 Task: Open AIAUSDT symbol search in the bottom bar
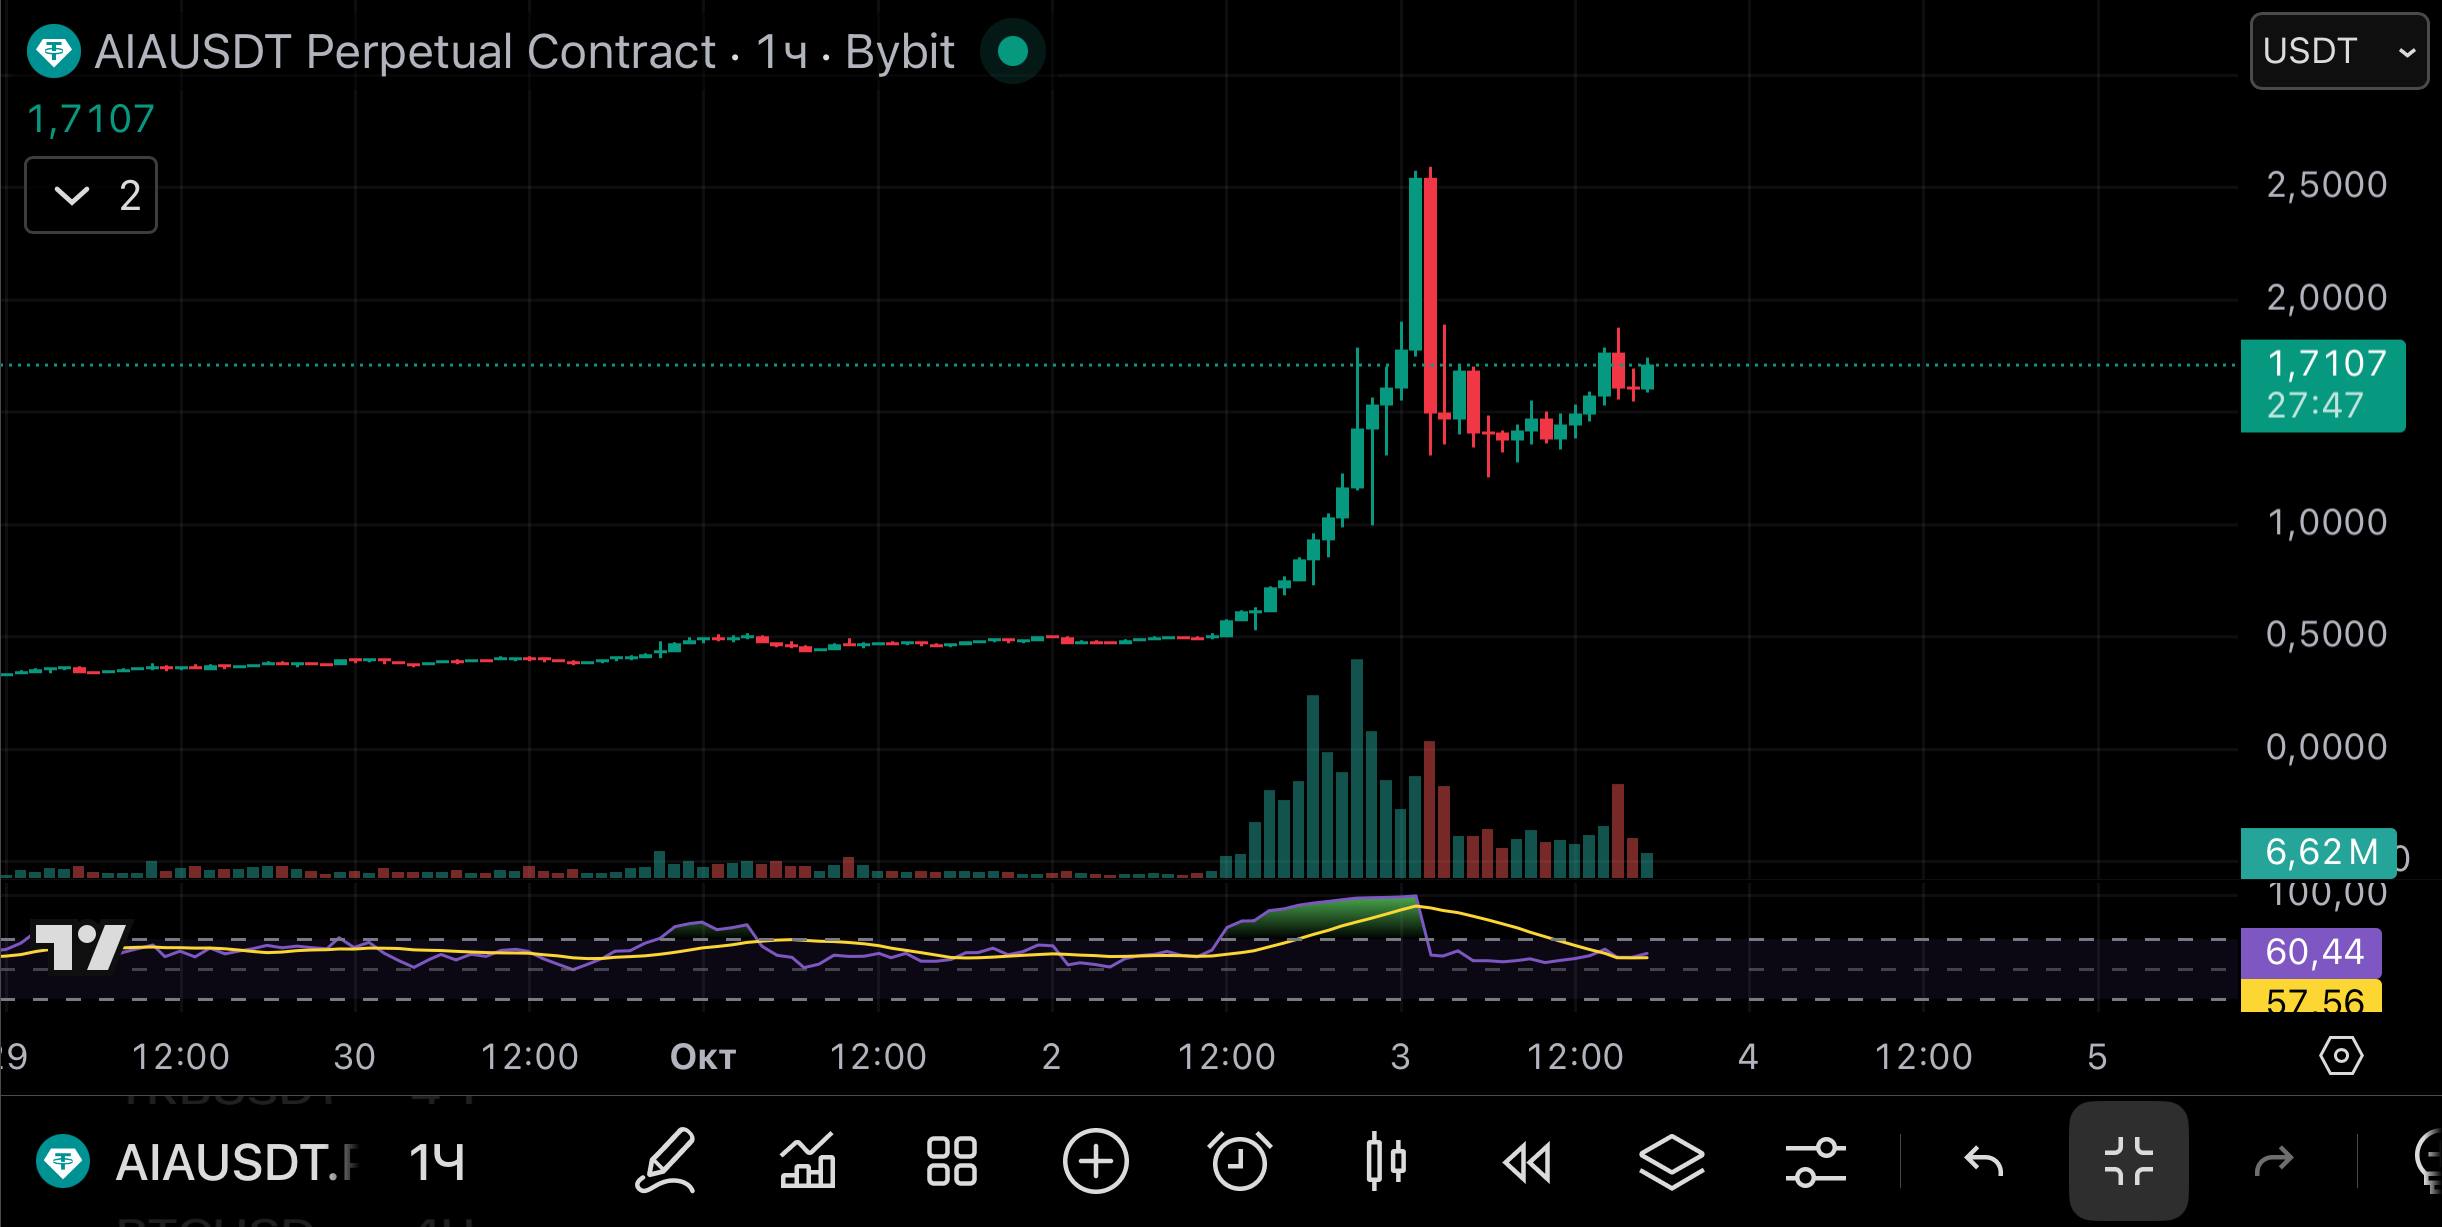pos(235,1162)
